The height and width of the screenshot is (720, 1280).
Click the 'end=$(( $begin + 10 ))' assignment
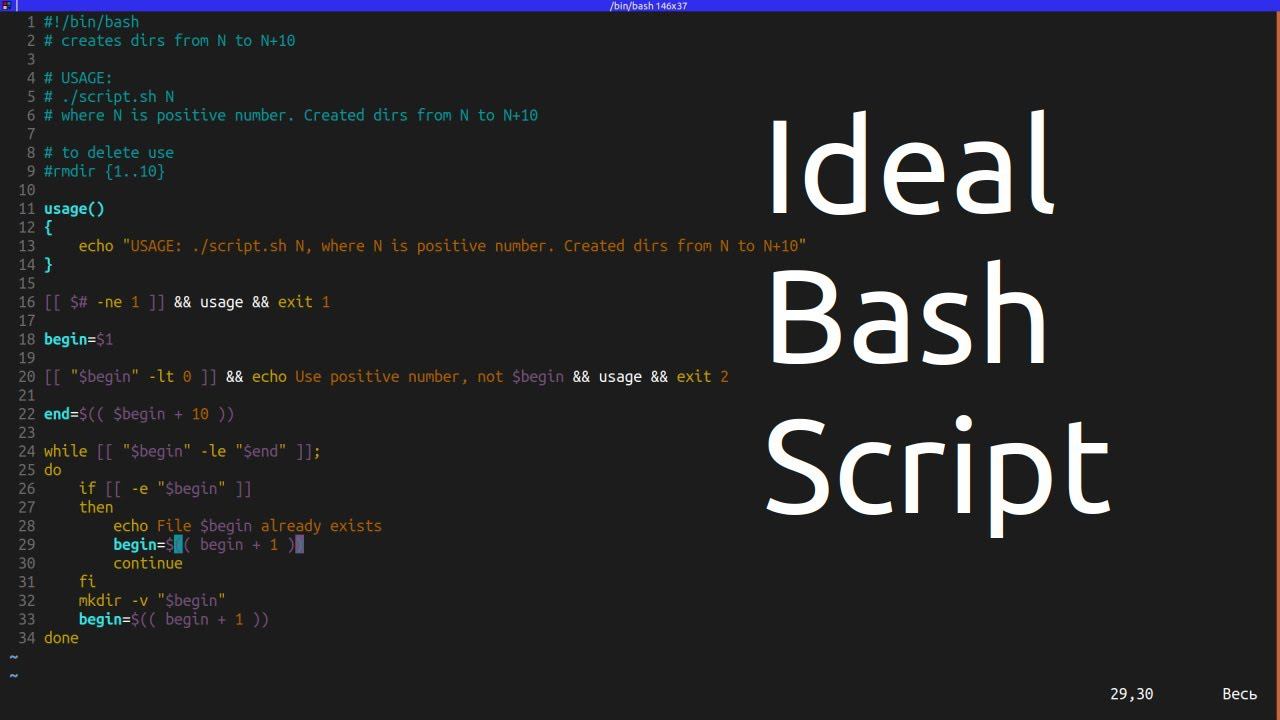139,414
